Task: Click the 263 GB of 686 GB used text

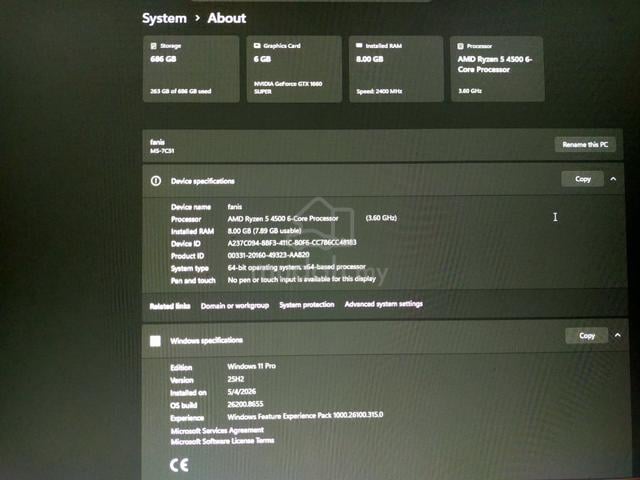Action: (x=180, y=91)
